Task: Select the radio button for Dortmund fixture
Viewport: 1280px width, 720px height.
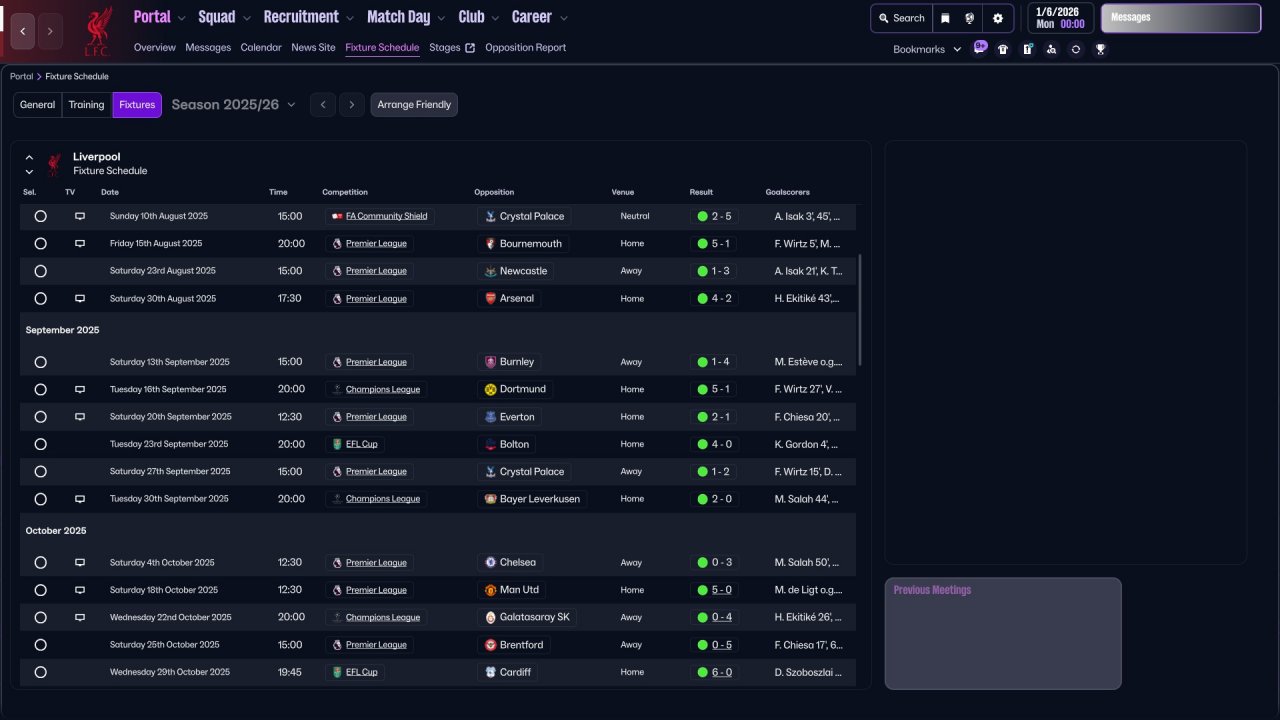Action: click(40, 390)
